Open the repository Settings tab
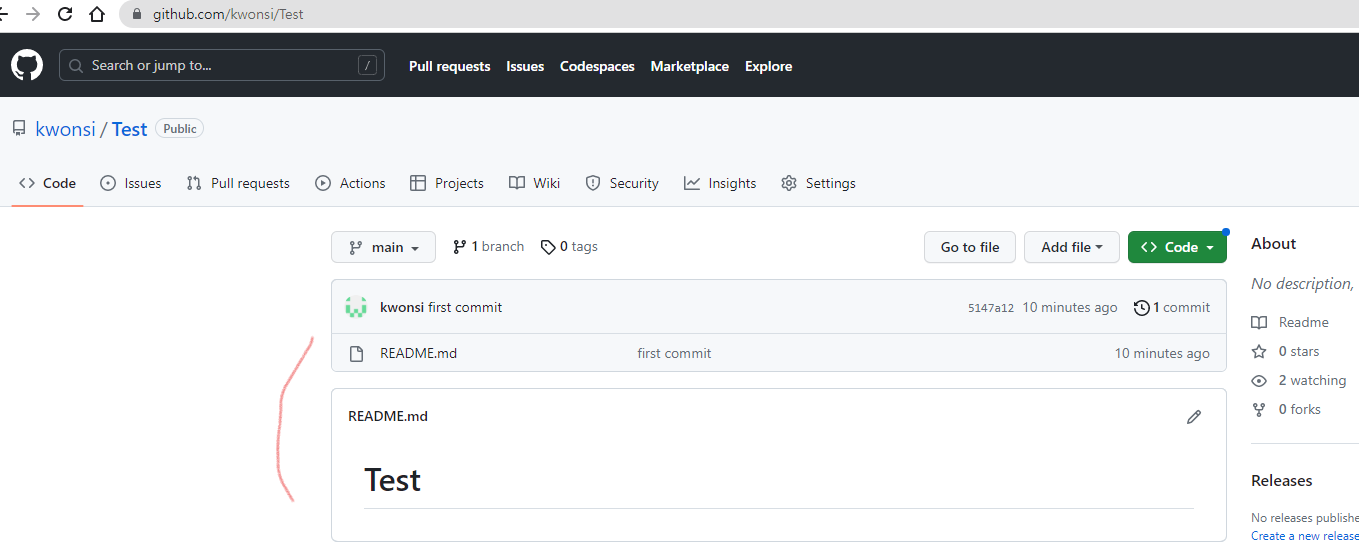Screen dimensions: 1359x546 (818, 183)
